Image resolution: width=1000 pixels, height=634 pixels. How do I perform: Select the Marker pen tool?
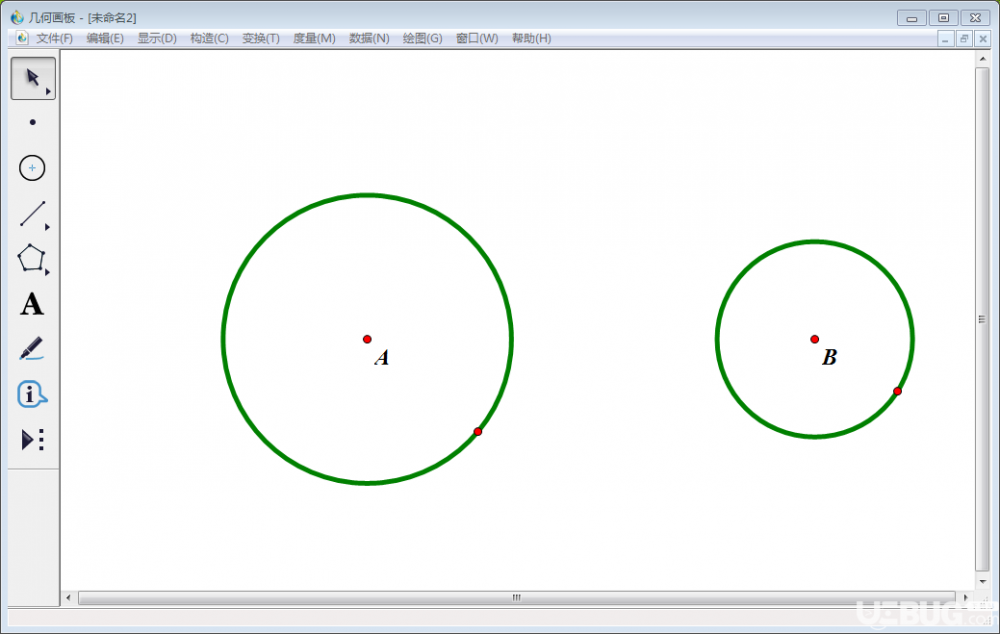(33, 350)
